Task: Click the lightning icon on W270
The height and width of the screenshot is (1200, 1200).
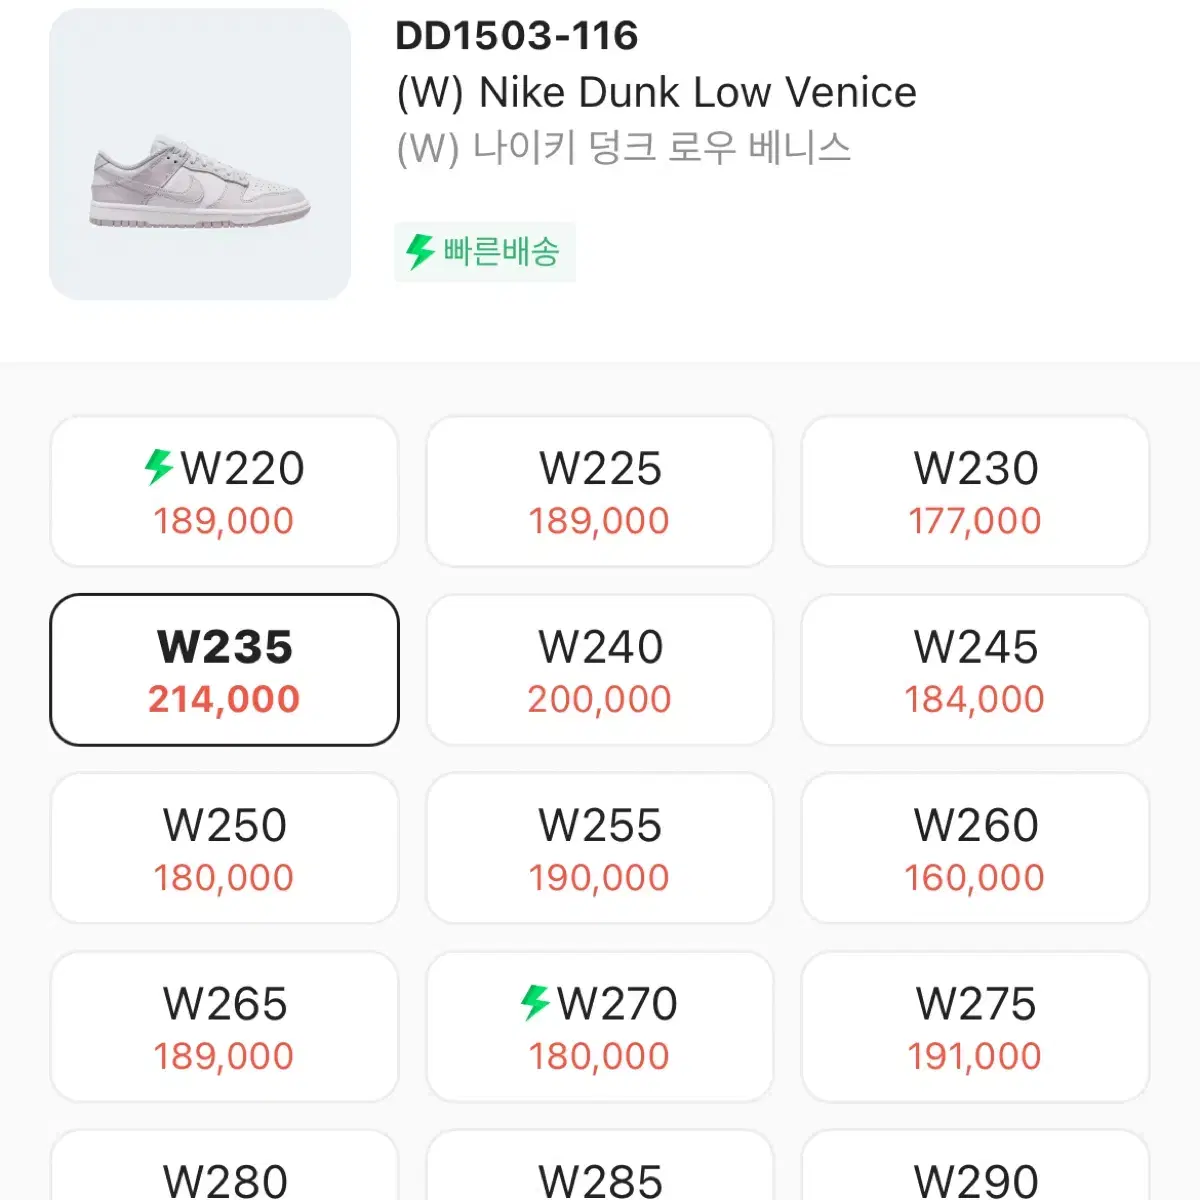Action: [535, 1002]
